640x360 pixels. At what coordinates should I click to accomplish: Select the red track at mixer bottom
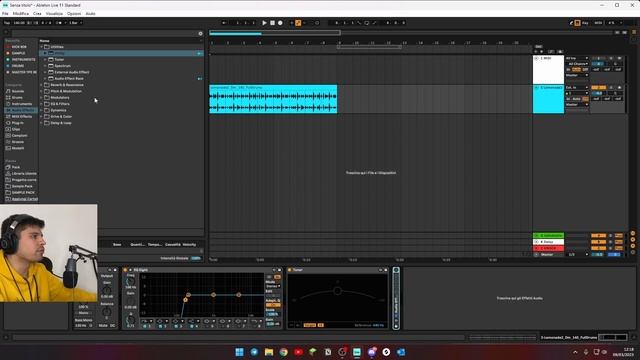548,248
